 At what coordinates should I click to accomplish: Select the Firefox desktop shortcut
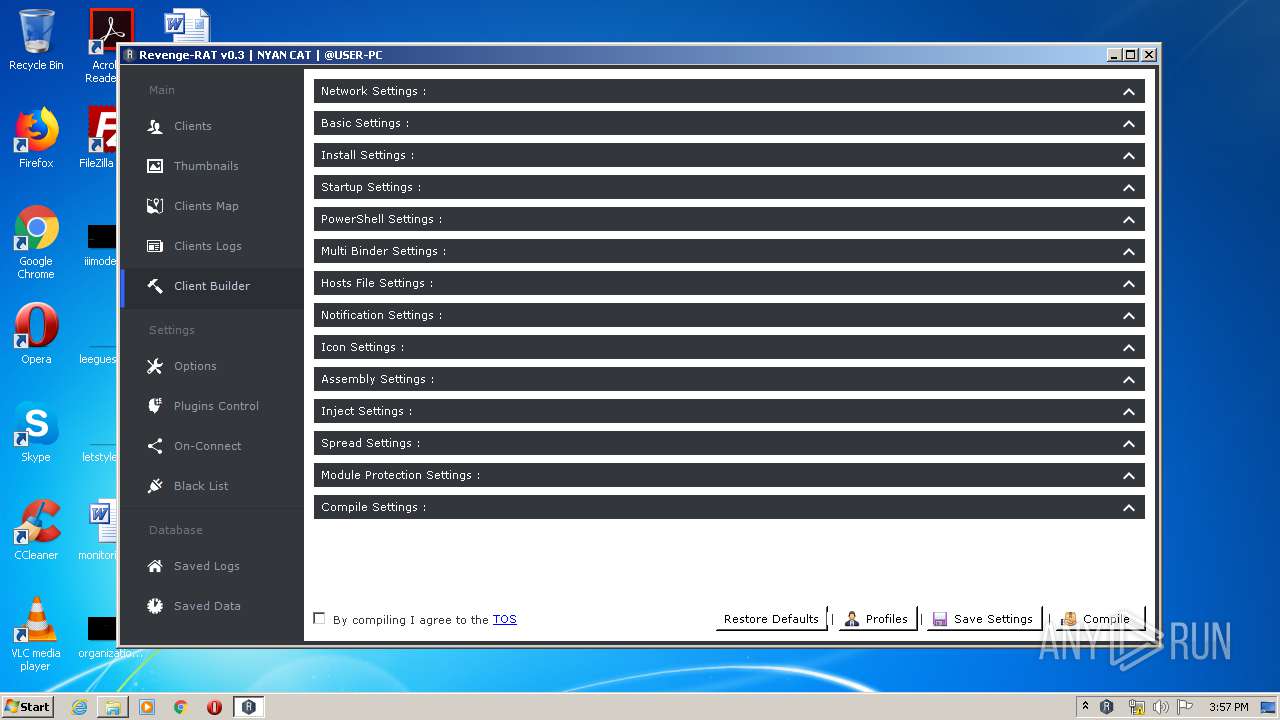(x=36, y=138)
